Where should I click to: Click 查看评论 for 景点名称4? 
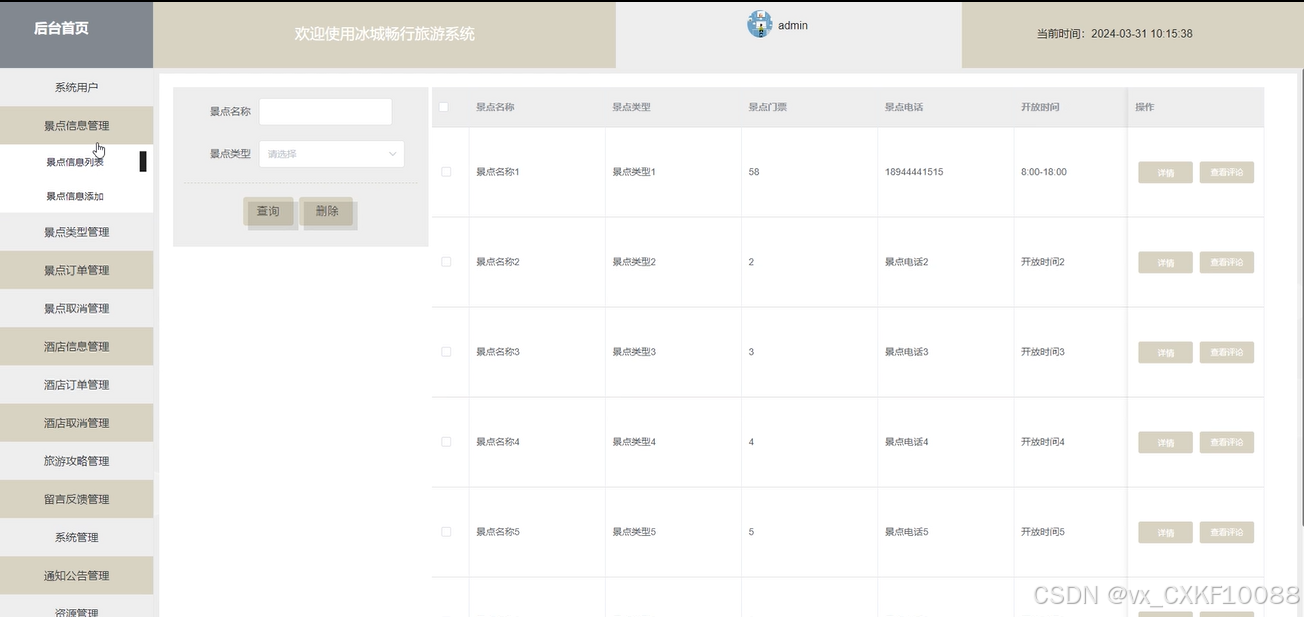coord(1227,442)
